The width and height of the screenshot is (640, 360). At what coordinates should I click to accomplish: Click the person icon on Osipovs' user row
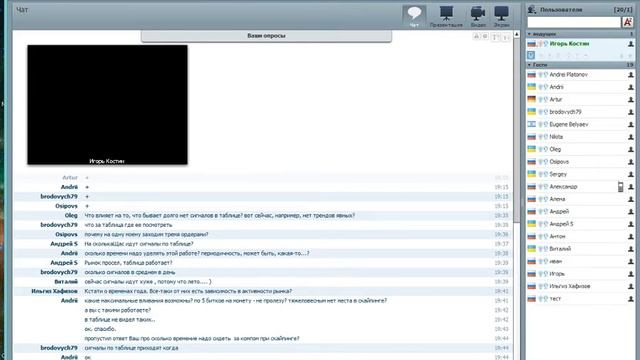click(631, 162)
